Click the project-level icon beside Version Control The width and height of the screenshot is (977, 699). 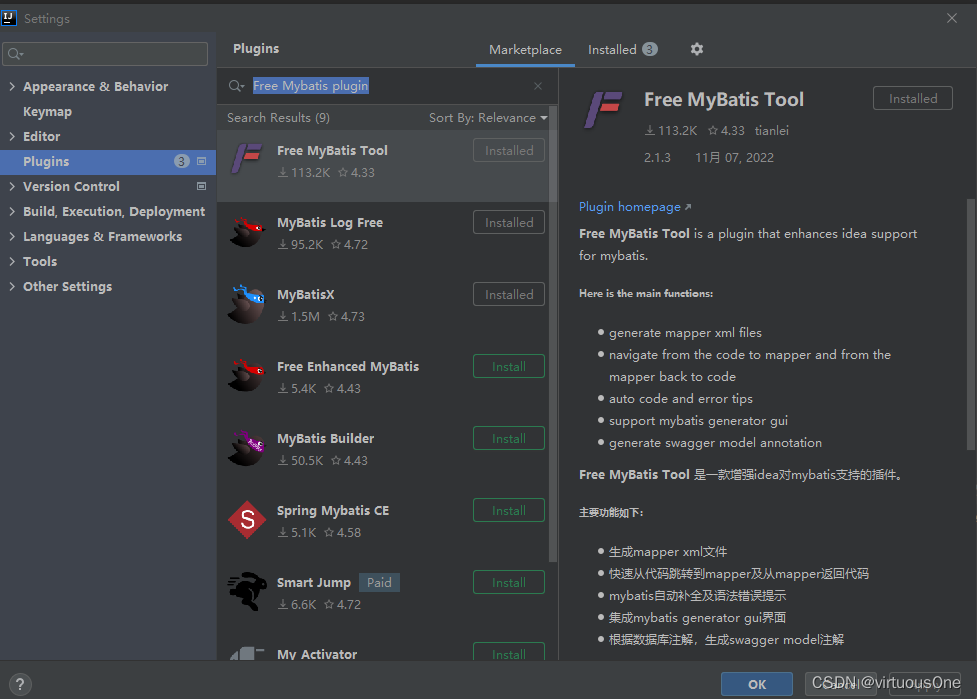tap(201, 186)
